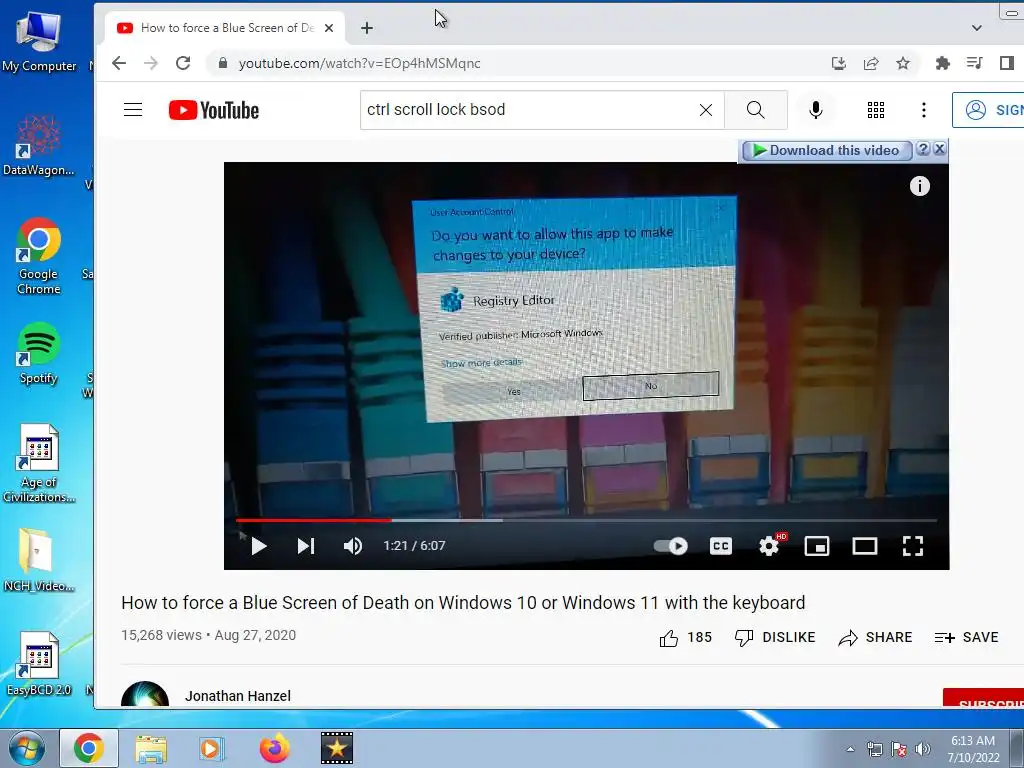The image size is (1024, 768).
Task: View site information lock icon
Action: 223,63
